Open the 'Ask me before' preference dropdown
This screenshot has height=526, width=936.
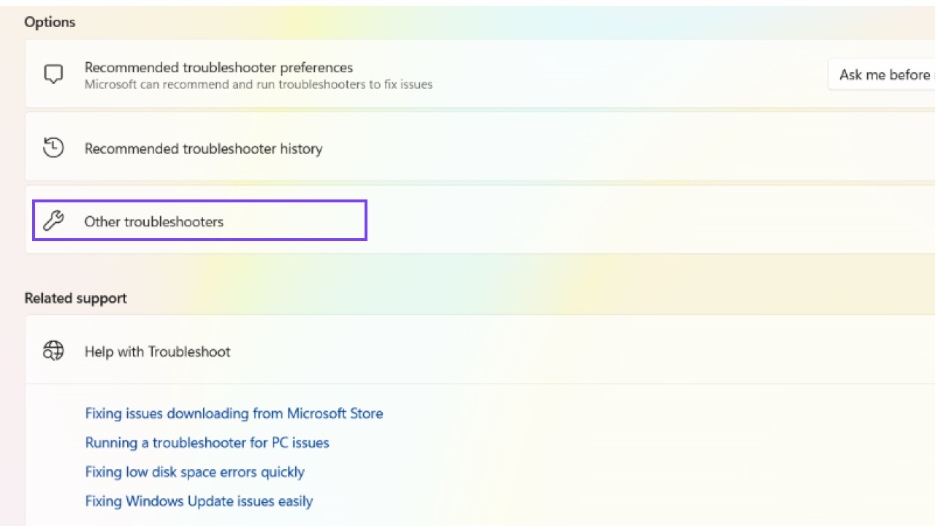click(x=883, y=75)
